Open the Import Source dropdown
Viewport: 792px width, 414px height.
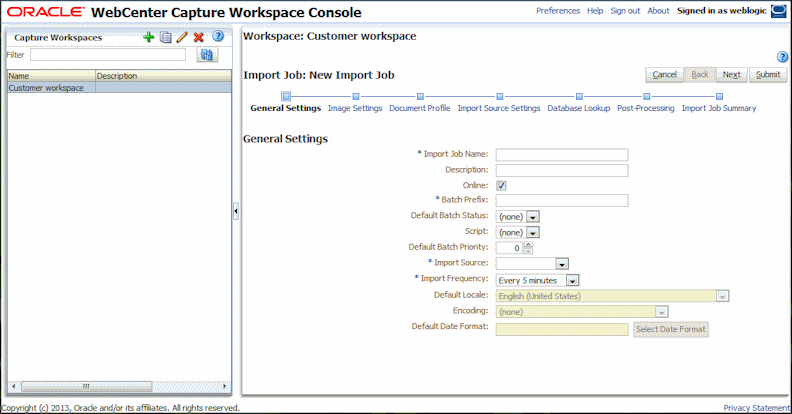click(562, 264)
